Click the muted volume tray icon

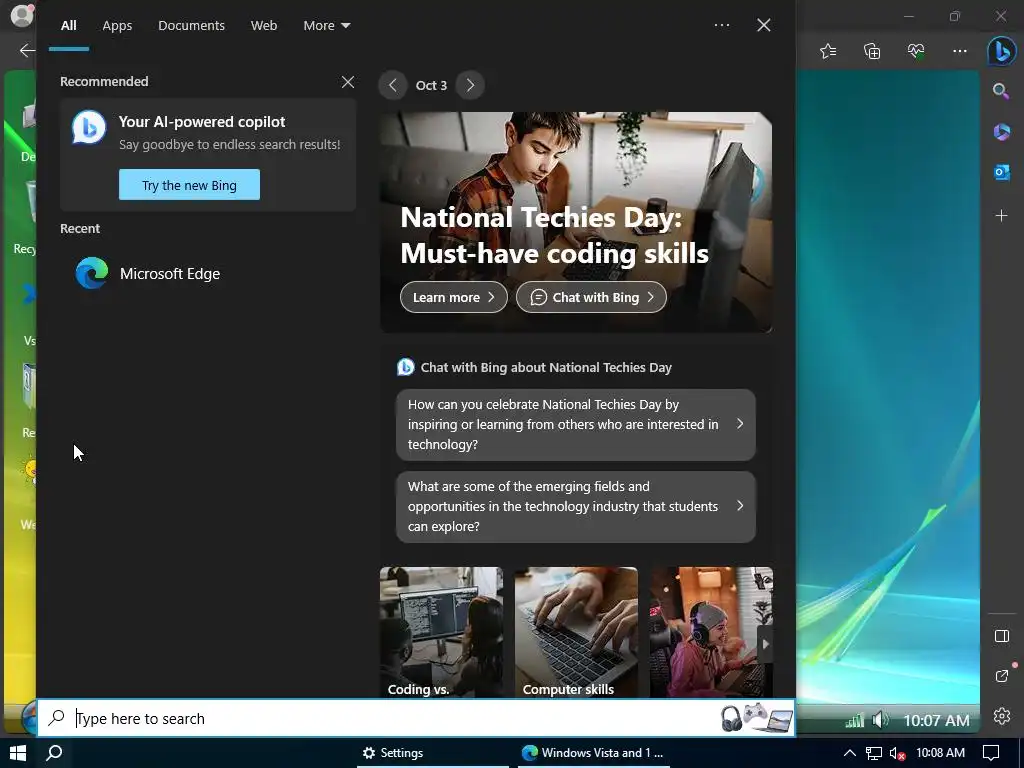pyautogui.click(x=897, y=754)
